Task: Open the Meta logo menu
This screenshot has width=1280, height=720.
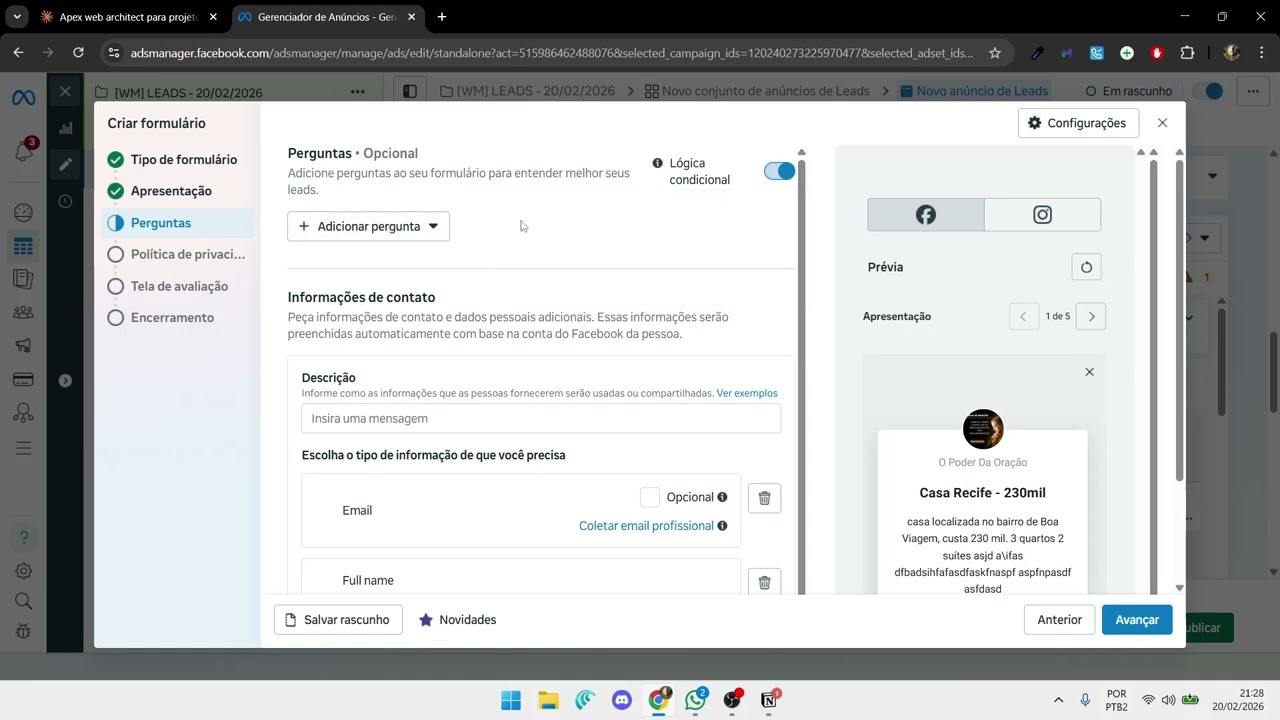Action: pos(23,97)
